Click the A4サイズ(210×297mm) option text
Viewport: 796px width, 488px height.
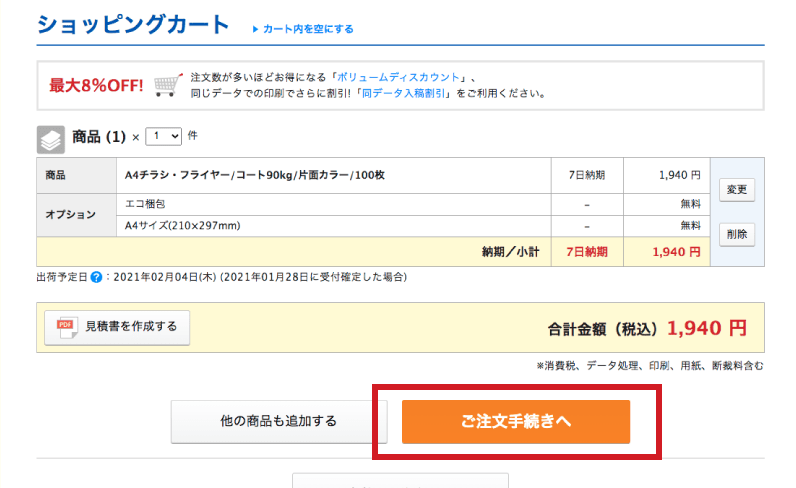tap(182, 225)
